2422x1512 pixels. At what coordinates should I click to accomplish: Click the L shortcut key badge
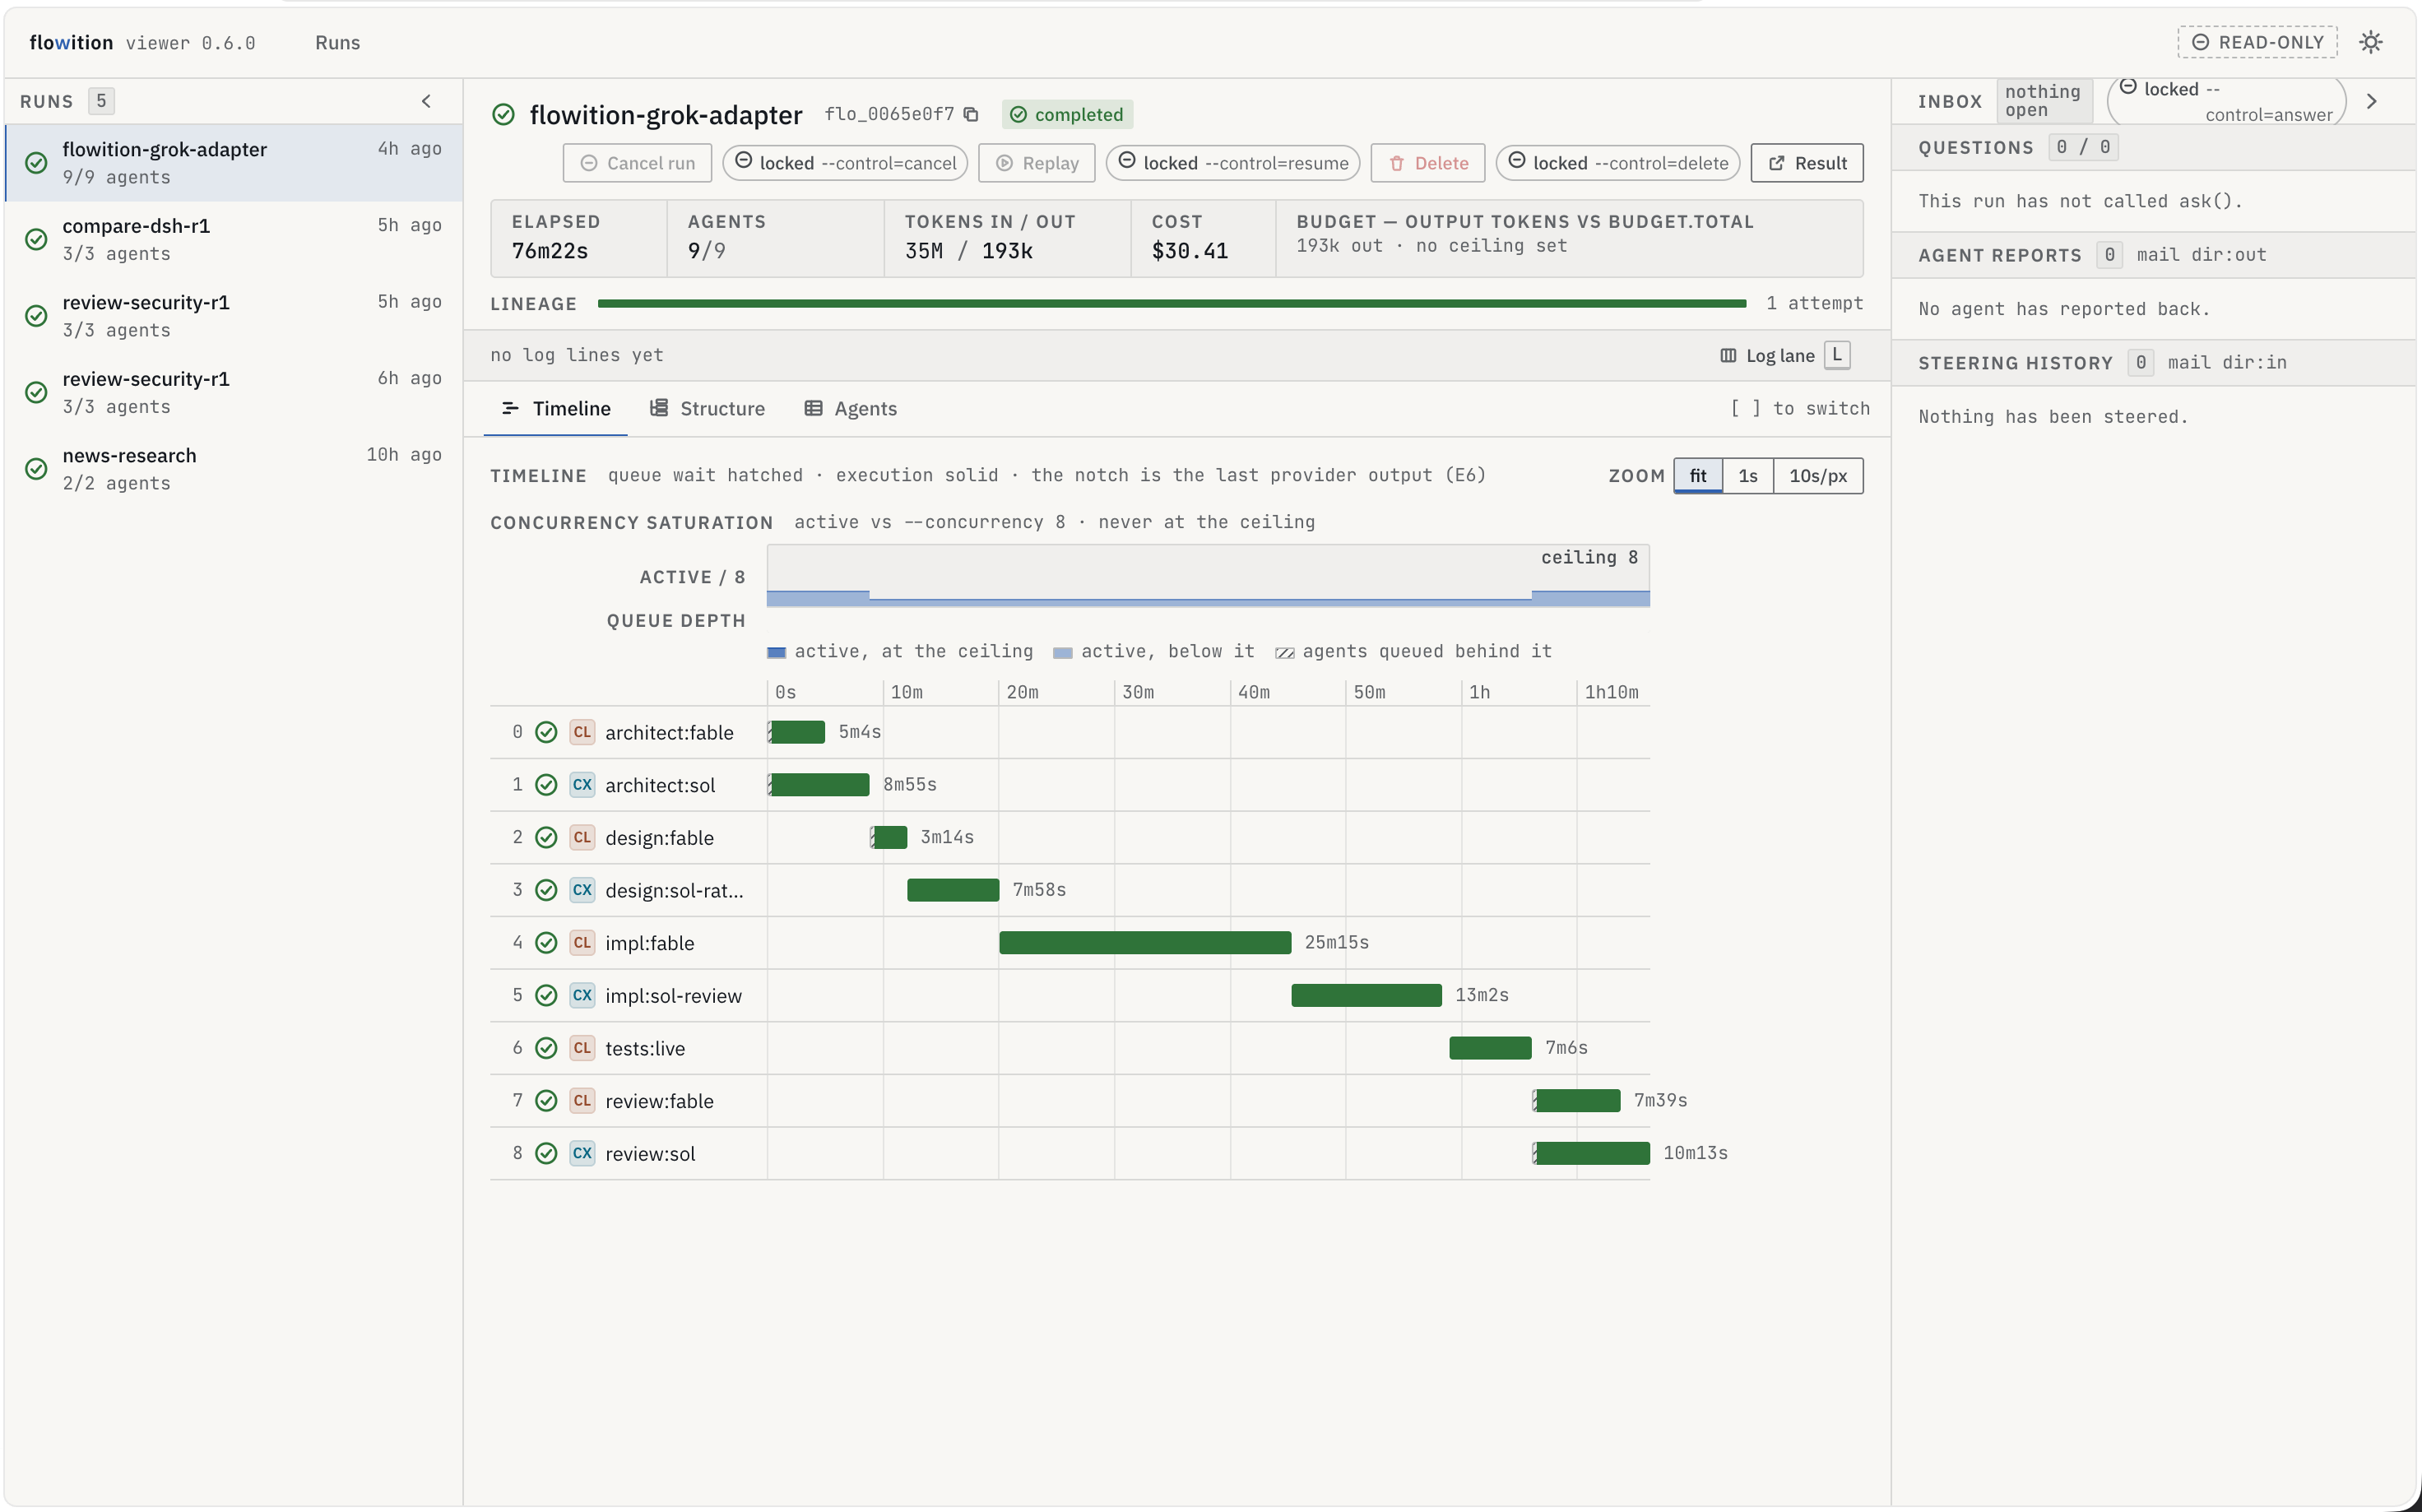pos(1837,355)
